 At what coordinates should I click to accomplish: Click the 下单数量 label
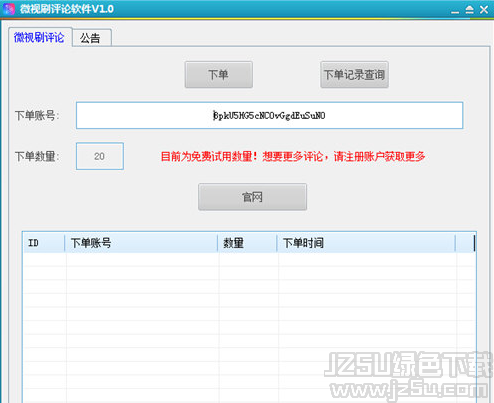point(37,156)
